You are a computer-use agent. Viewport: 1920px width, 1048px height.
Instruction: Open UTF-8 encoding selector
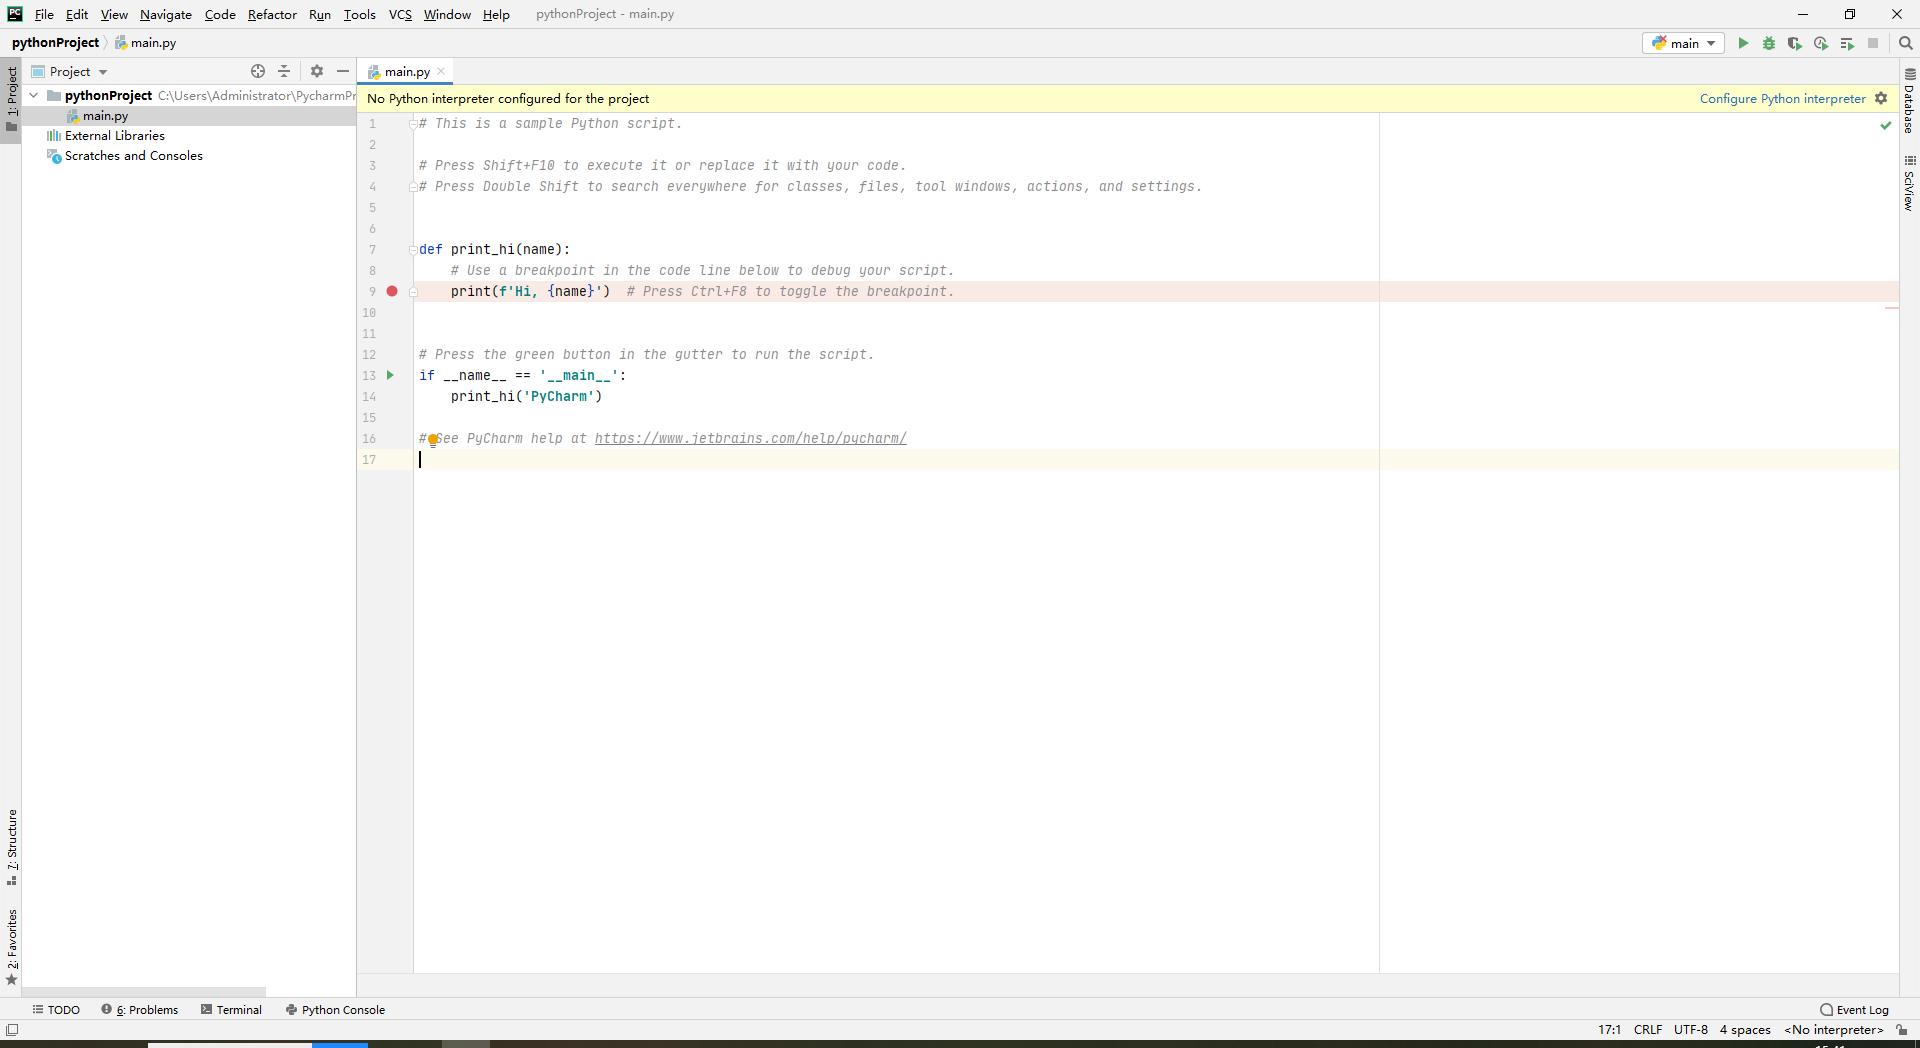(1690, 1030)
